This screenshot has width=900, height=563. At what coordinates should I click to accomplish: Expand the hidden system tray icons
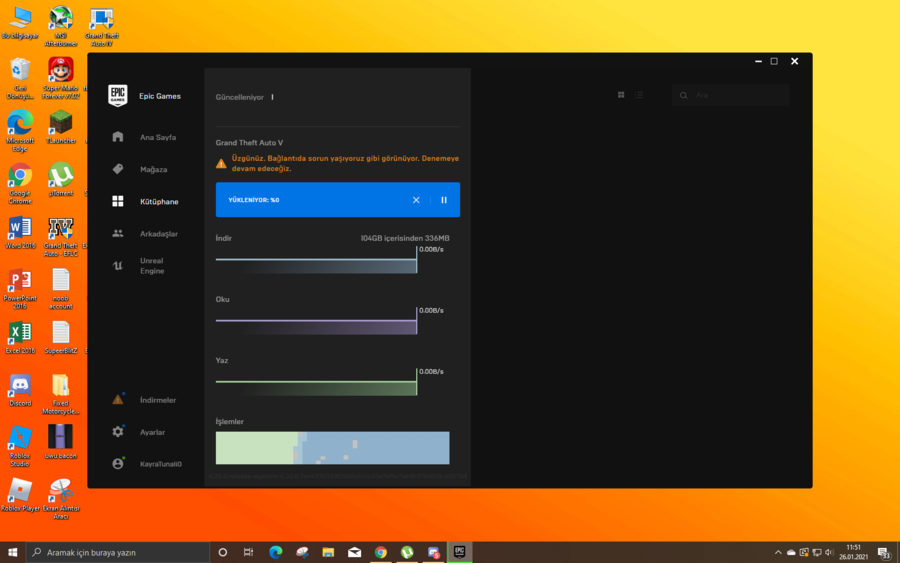tap(778, 552)
